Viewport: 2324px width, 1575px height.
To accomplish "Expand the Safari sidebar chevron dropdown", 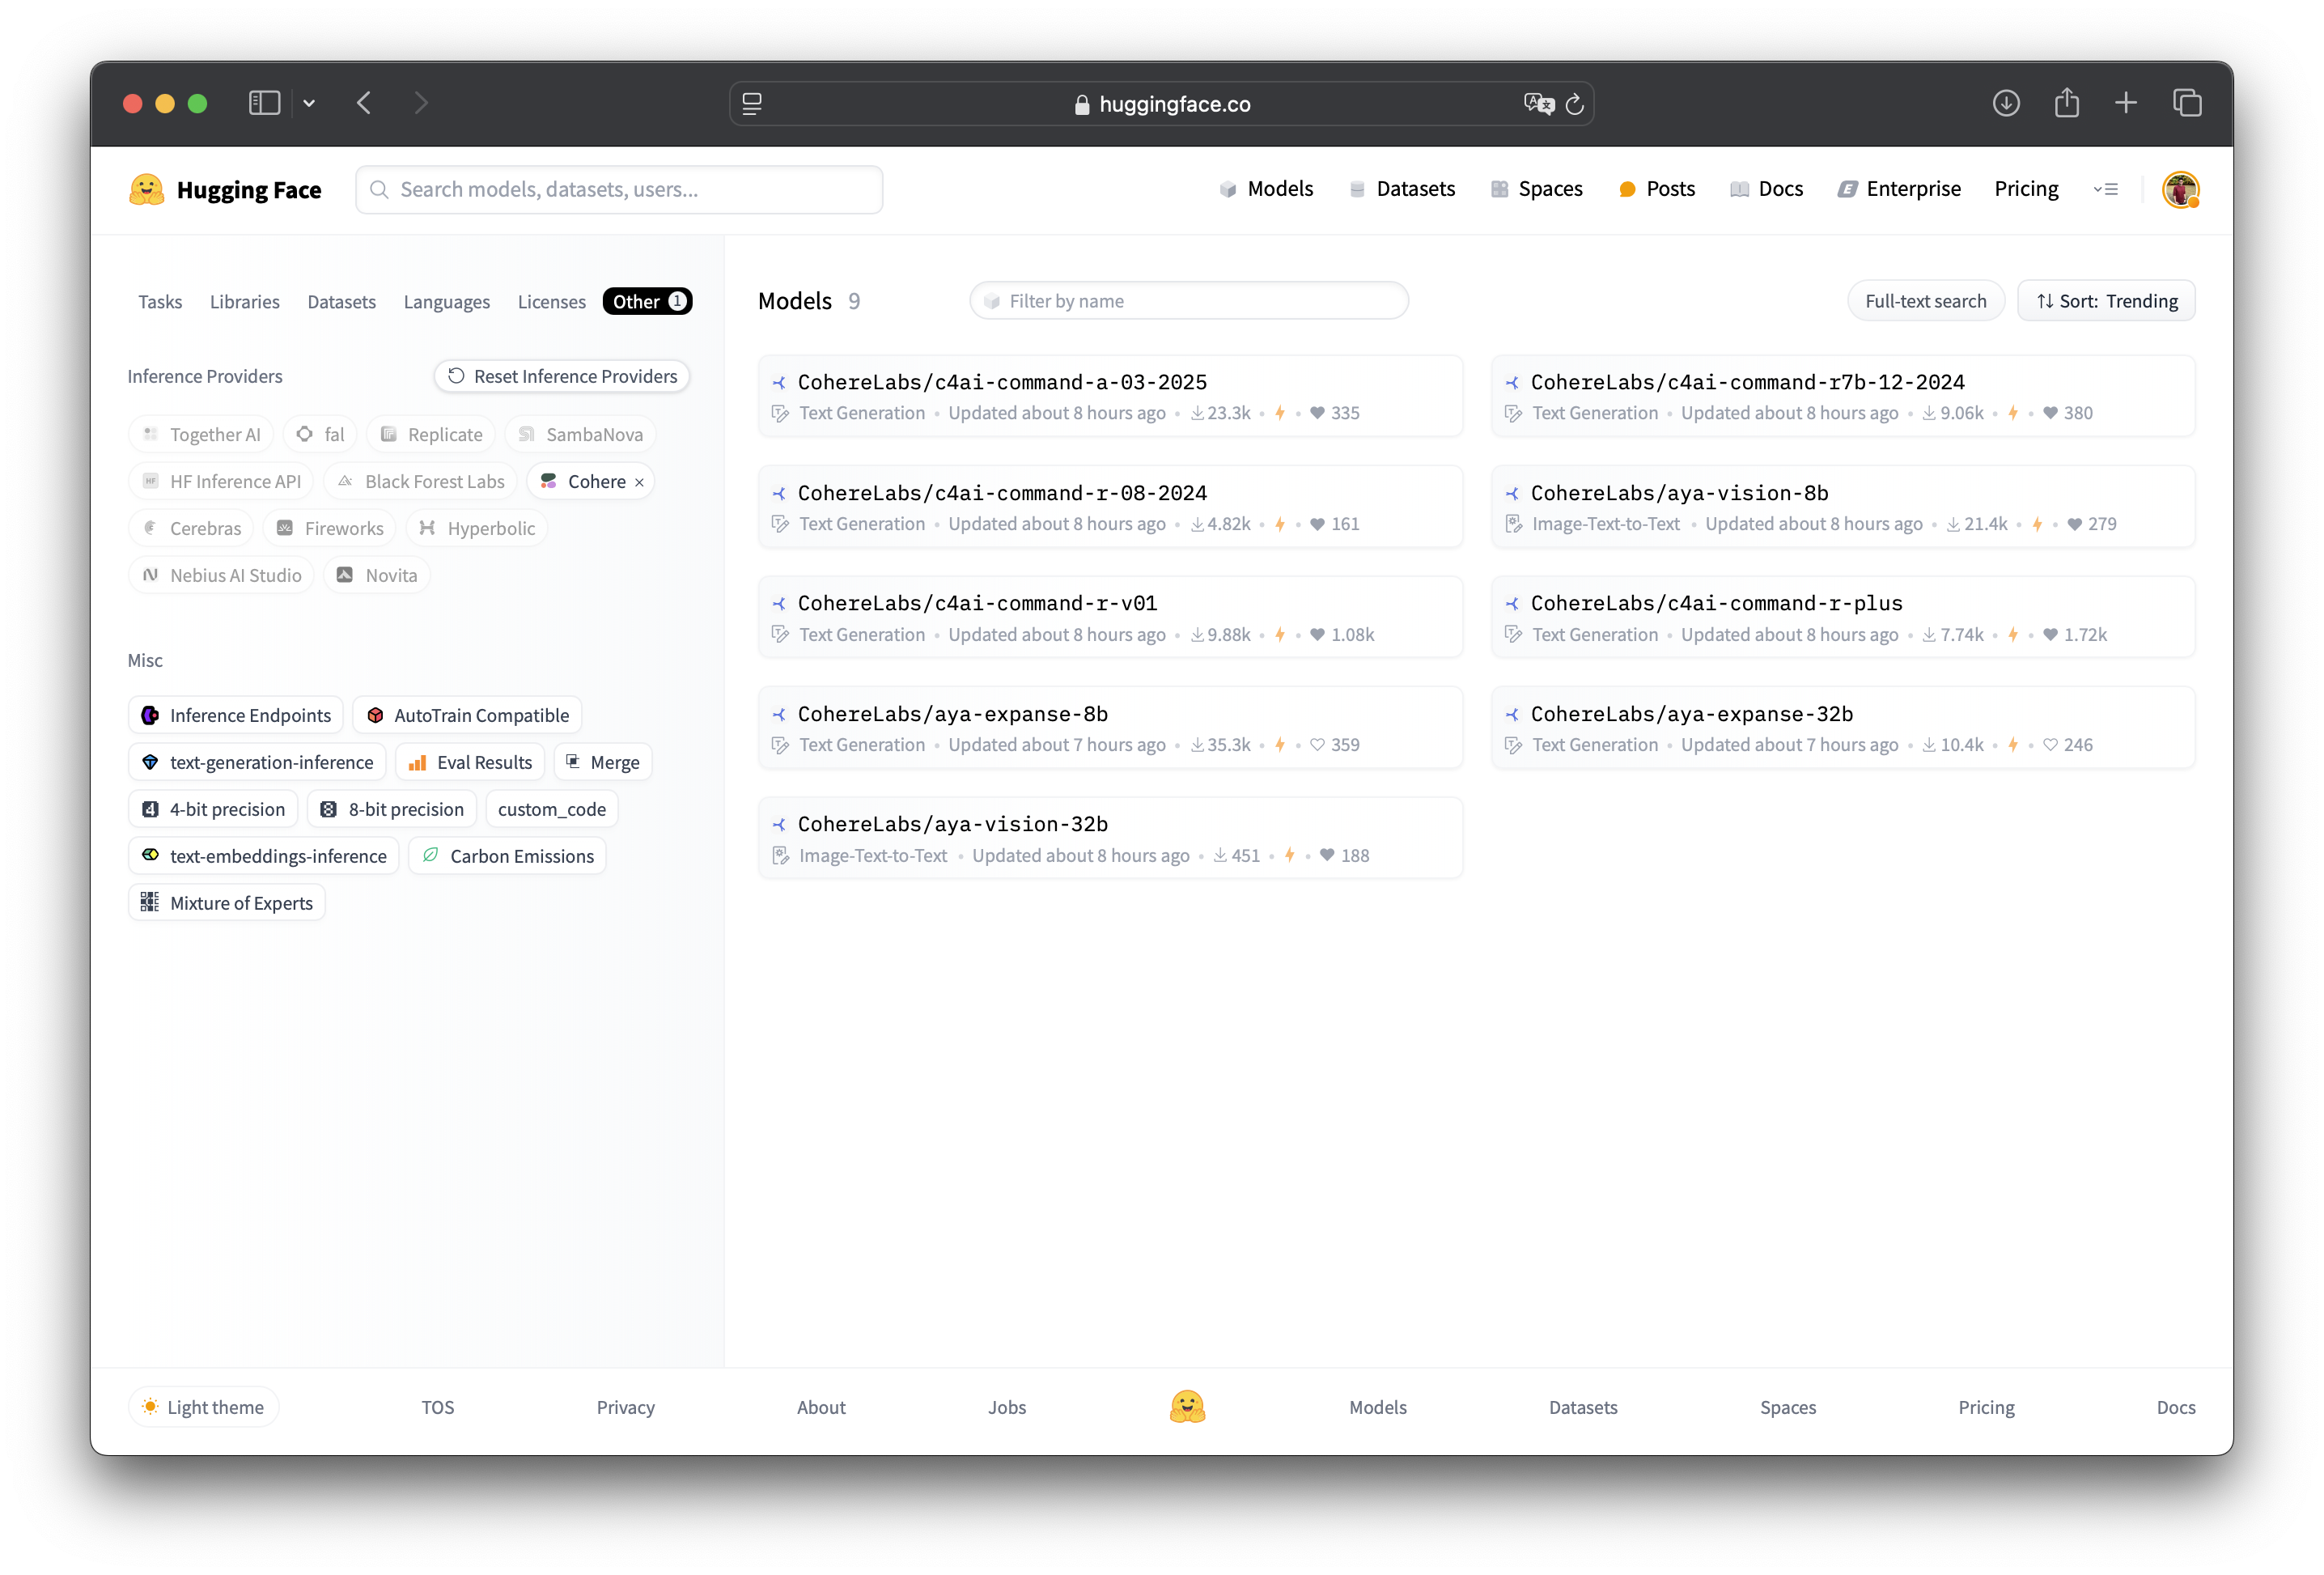I will point(309,103).
